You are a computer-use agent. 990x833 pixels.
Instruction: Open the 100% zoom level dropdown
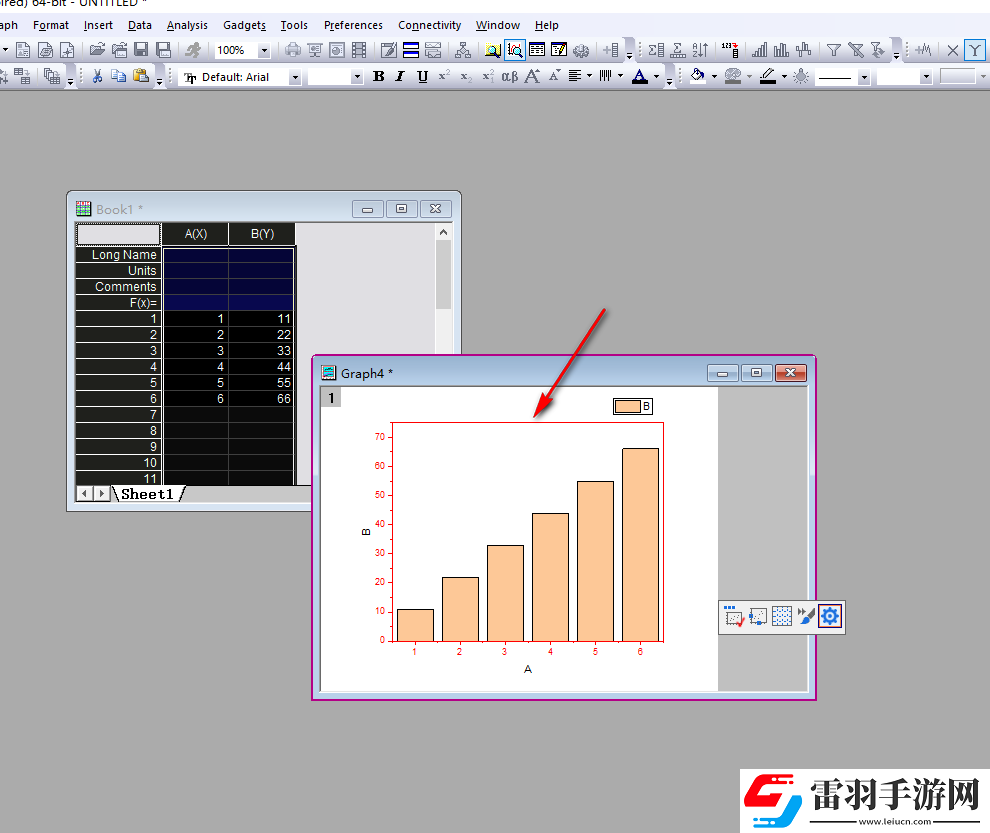click(x=264, y=50)
